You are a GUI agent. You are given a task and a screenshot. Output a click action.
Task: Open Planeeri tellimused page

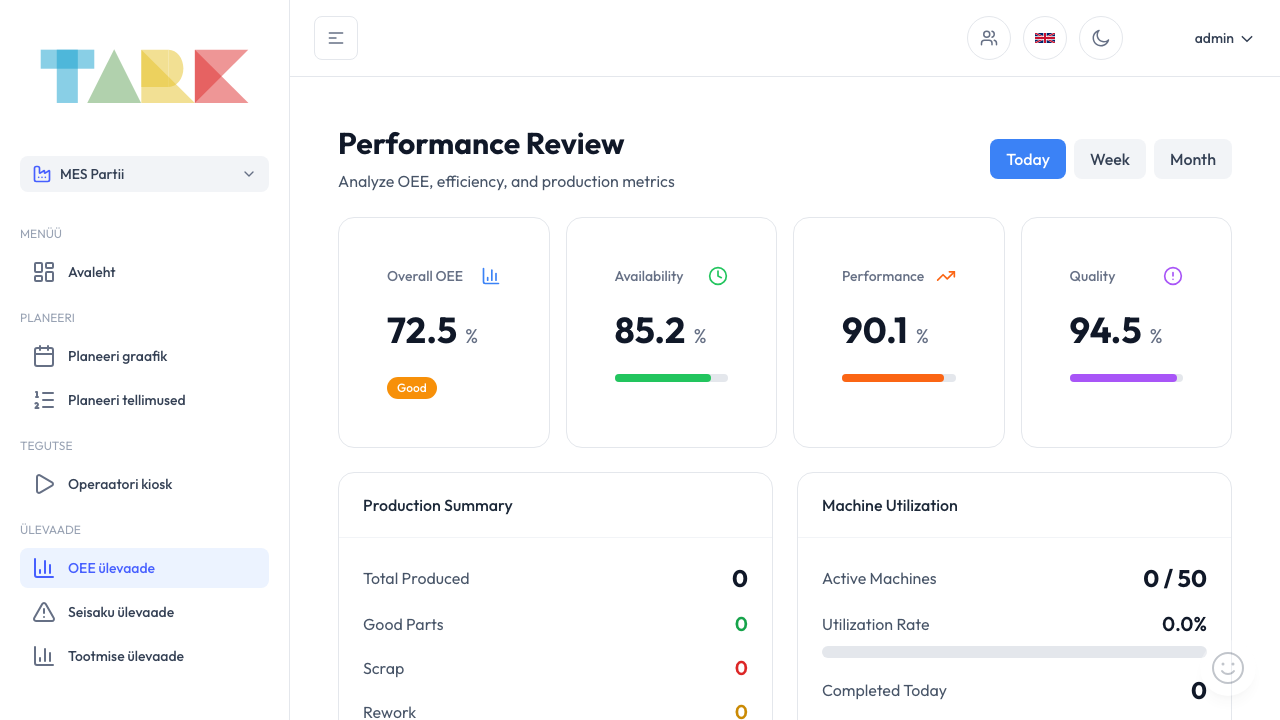point(126,400)
